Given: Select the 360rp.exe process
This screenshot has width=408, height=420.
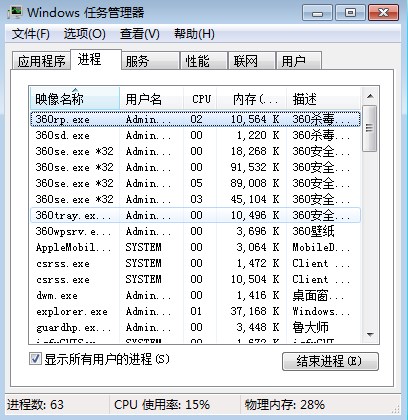Looking at the screenshot, I should coord(195,119).
